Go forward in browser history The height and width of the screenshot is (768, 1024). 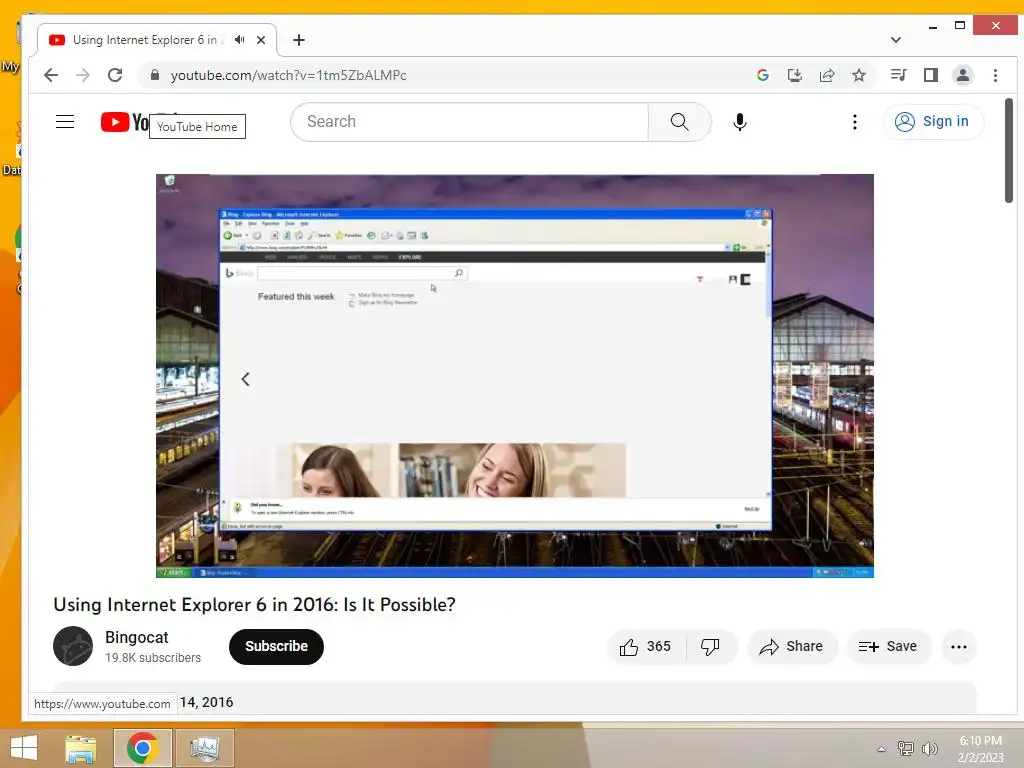point(83,75)
